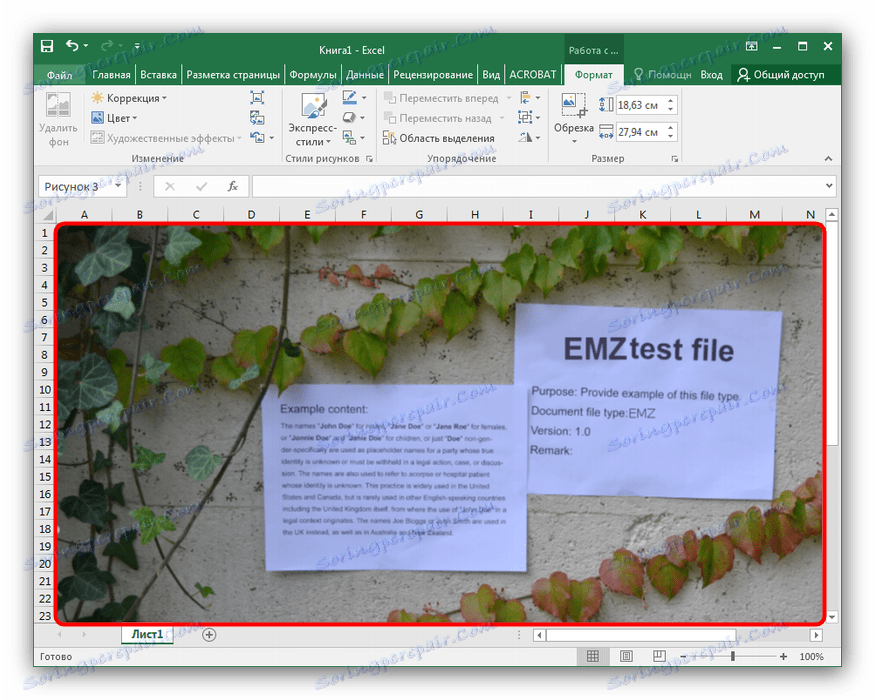This screenshot has width=875, height=700.
Task: Switch to the Главная tab
Action: coord(111,75)
